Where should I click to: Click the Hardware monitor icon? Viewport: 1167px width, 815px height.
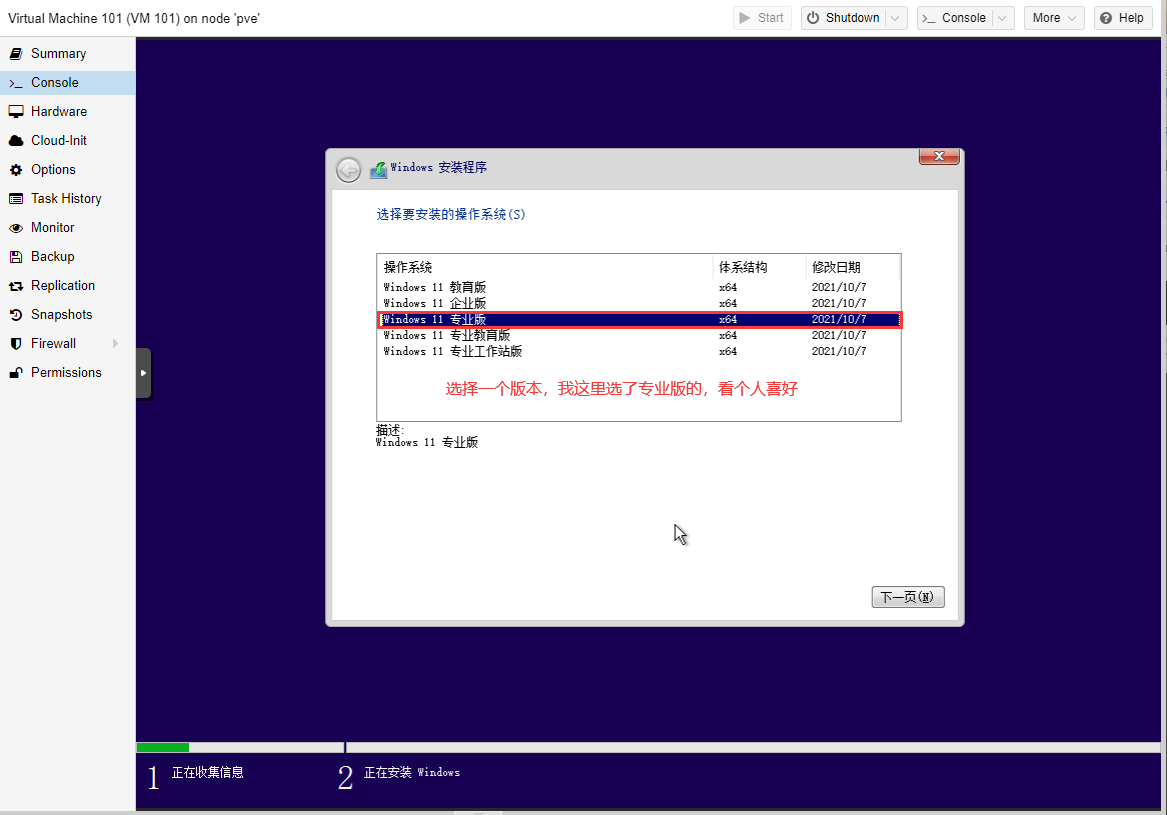16,112
